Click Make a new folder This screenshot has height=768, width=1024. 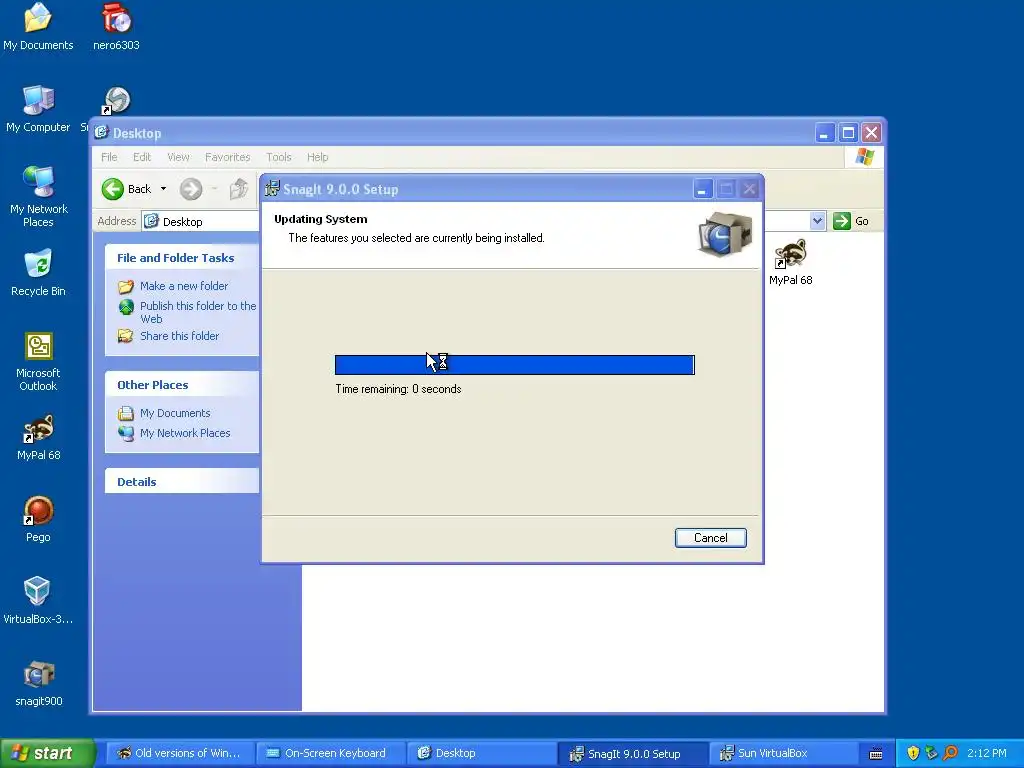[x=184, y=286]
